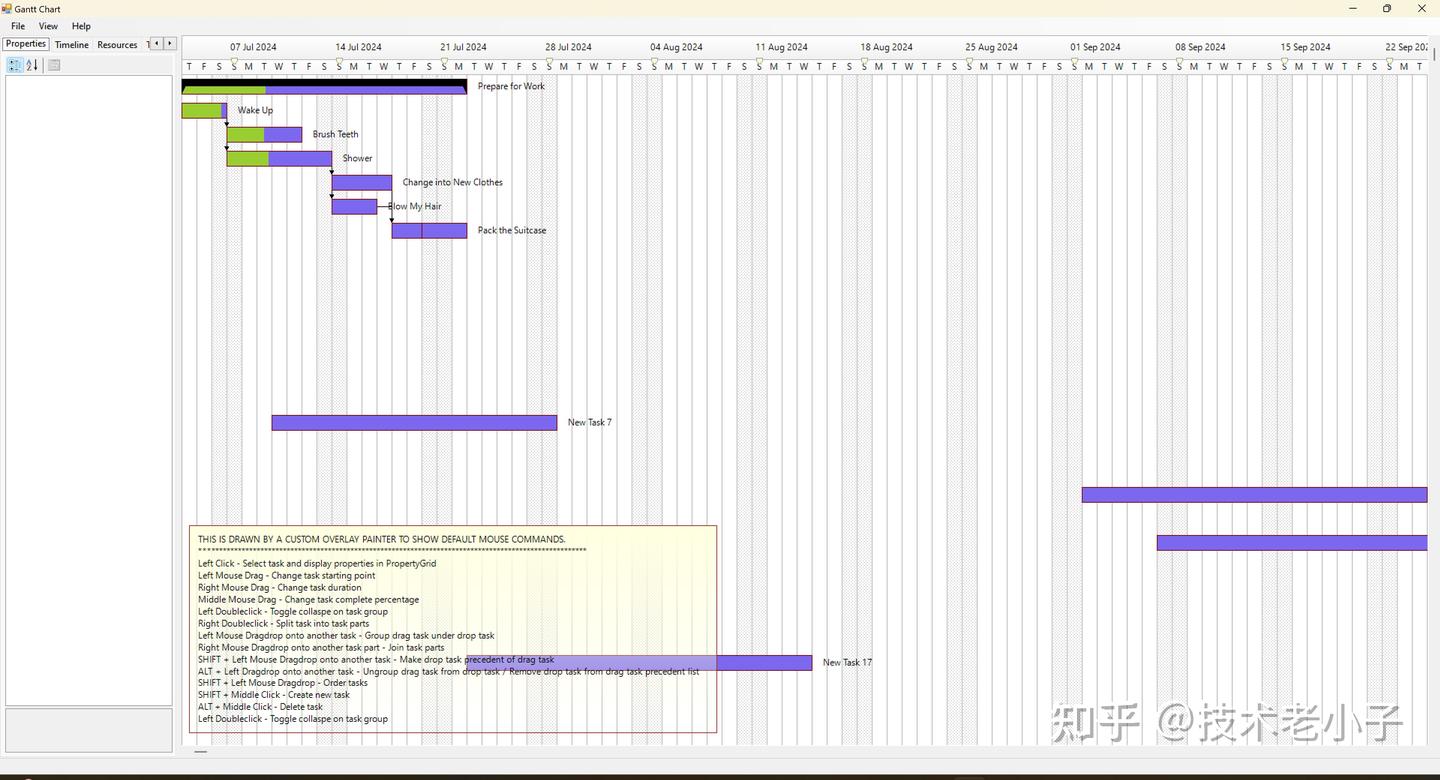
Task: Click the Gantt Chart icon in the title bar
Action: click(7, 9)
